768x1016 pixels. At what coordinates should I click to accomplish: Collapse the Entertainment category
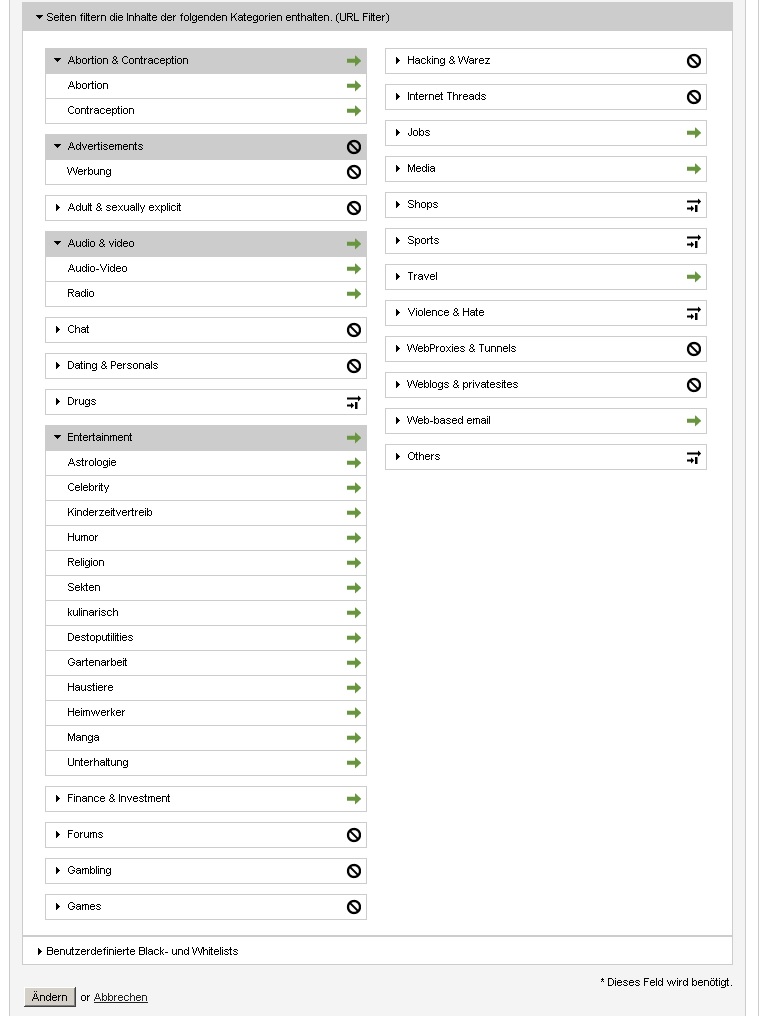point(58,438)
